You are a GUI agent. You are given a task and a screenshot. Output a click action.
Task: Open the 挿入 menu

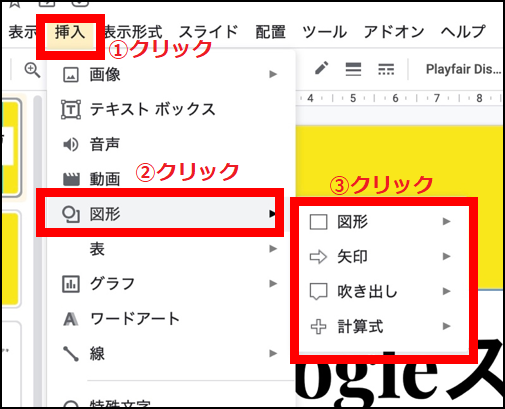point(70,33)
